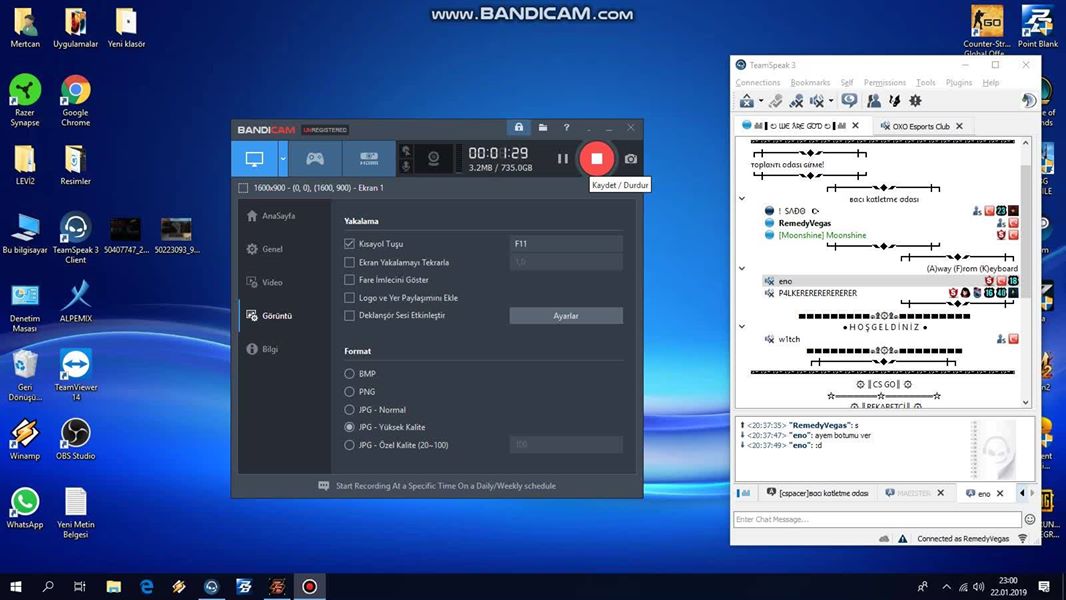Toggle TeamSpeak mute speakers icon

816,101
